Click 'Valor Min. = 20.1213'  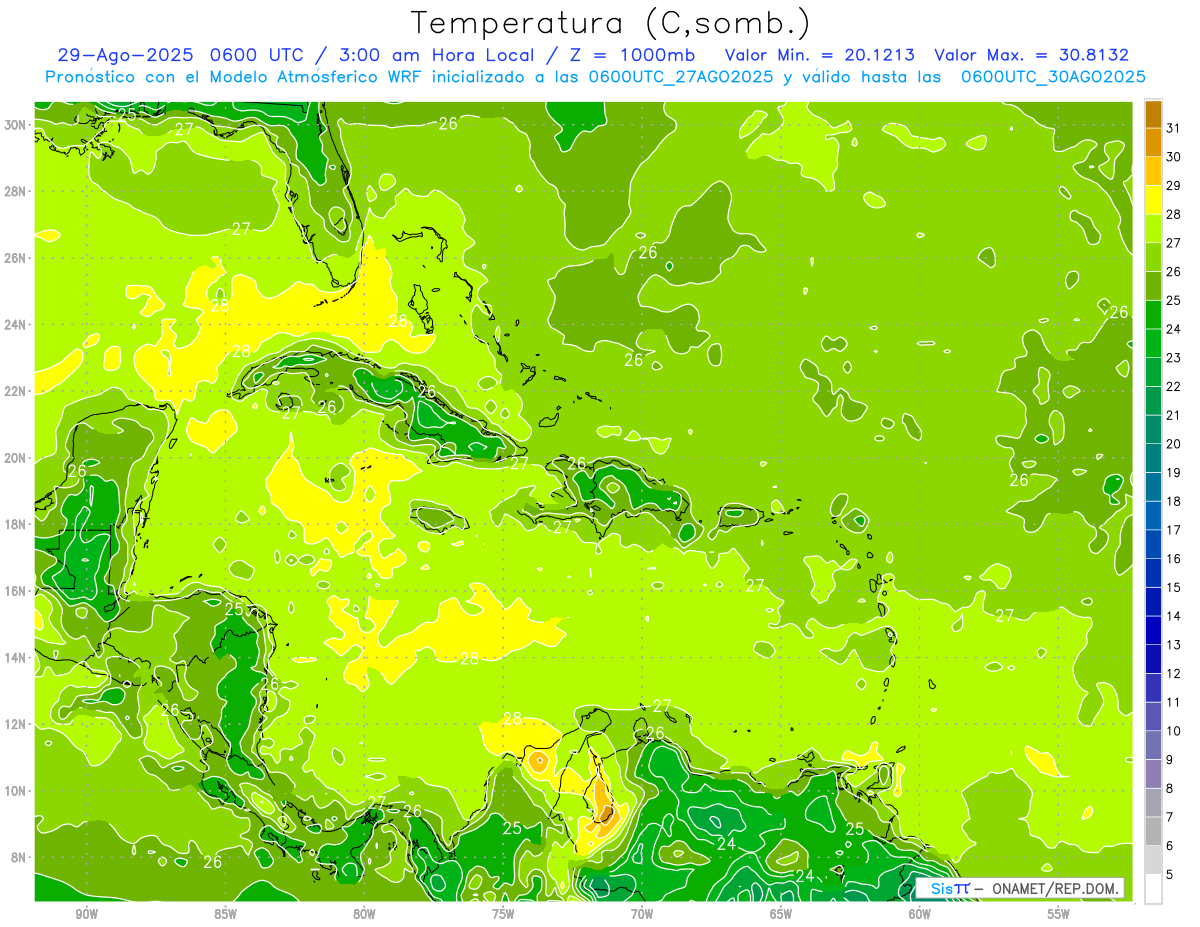click(x=822, y=56)
